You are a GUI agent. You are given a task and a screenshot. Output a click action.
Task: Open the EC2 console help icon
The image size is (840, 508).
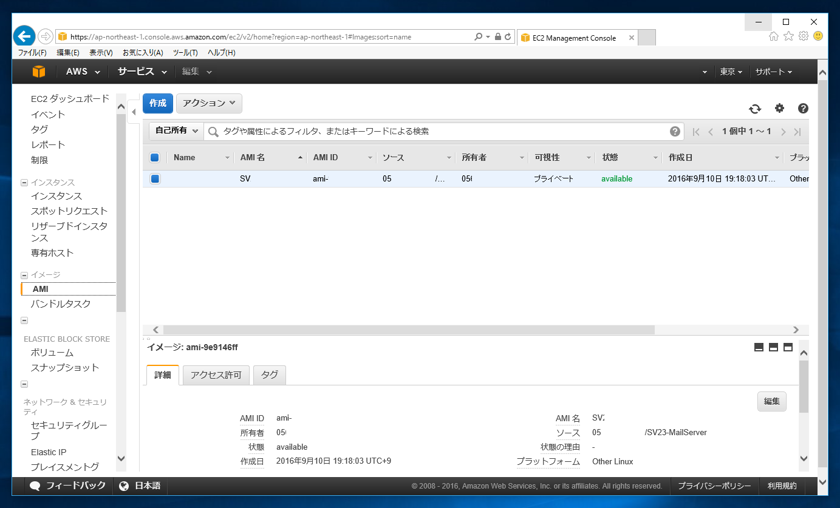click(x=803, y=108)
